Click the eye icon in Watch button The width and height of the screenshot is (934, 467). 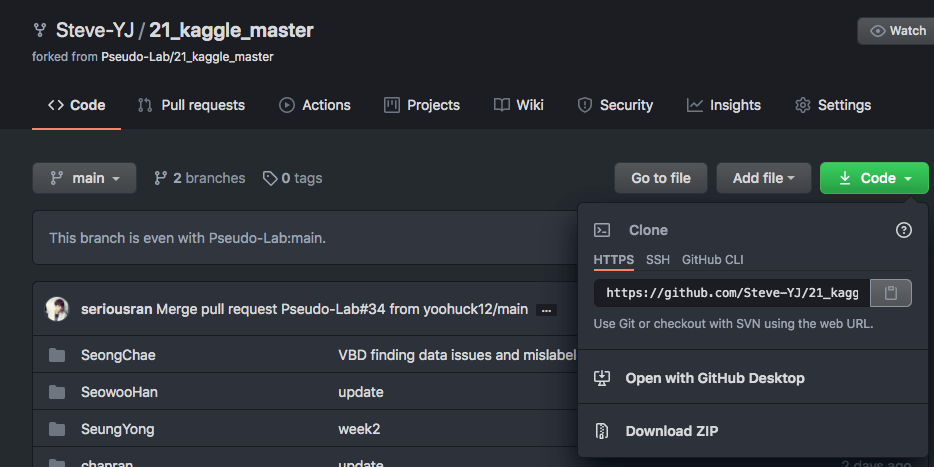click(877, 31)
